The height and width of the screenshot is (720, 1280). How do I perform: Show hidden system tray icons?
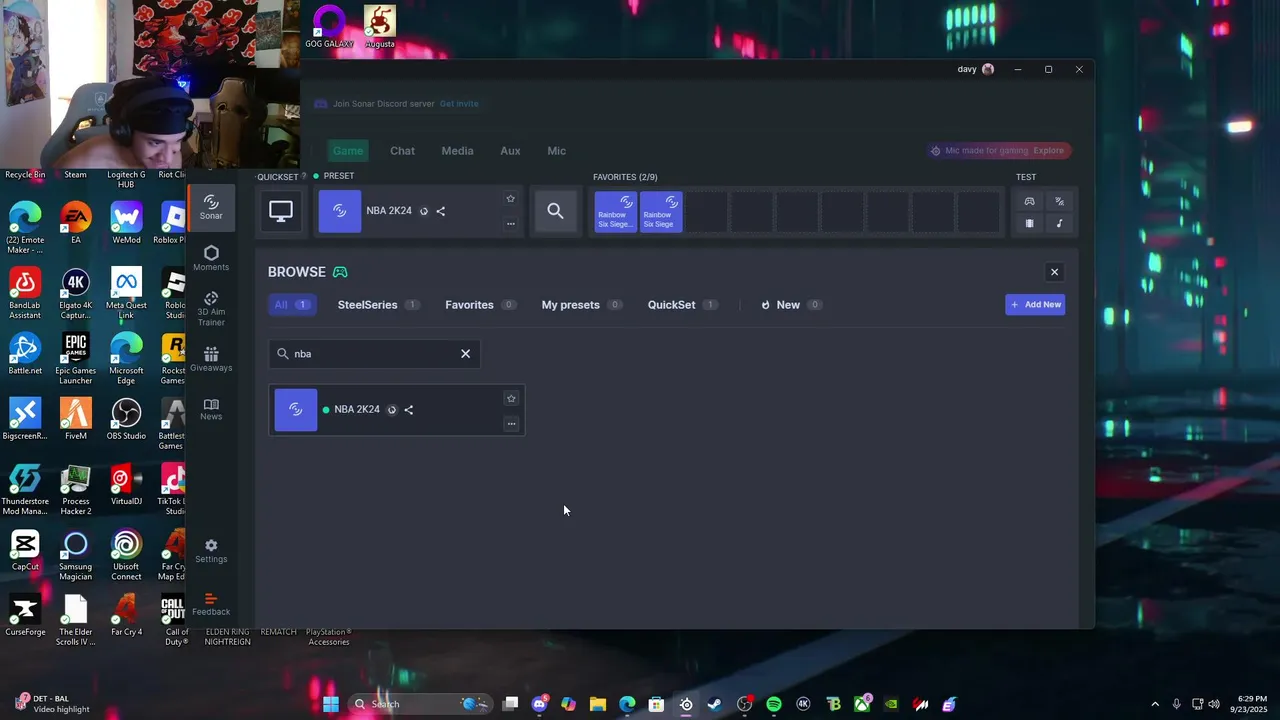pos(1155,704)
